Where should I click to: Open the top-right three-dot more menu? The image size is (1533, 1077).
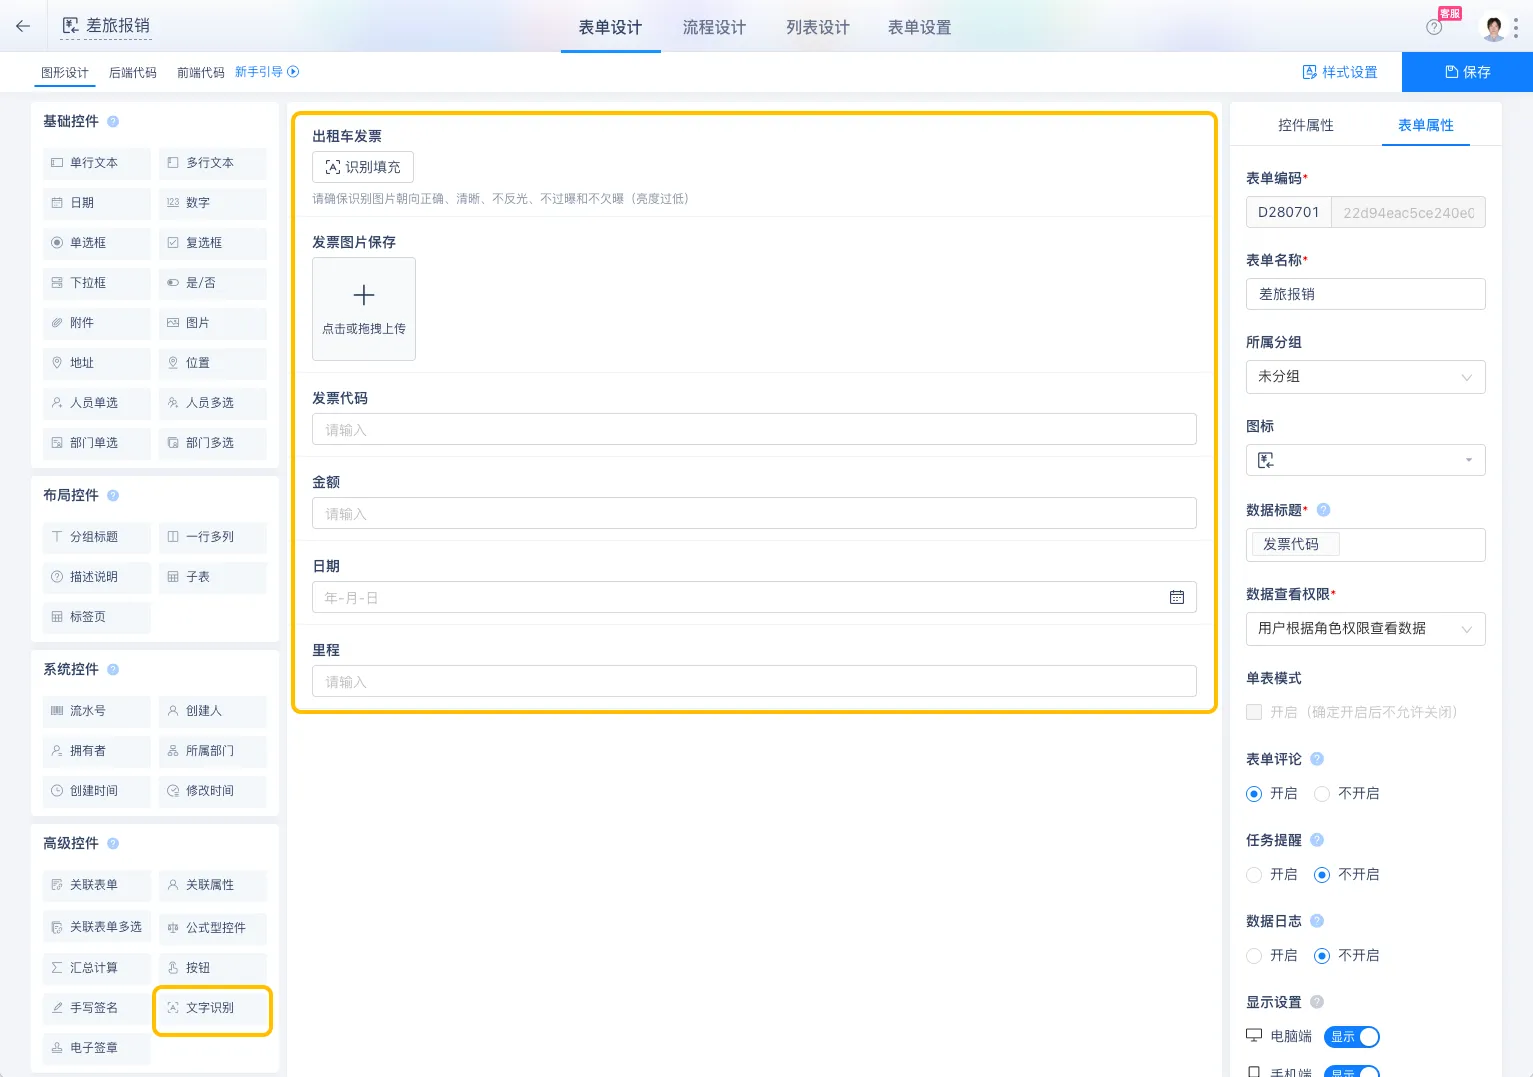1516,27
